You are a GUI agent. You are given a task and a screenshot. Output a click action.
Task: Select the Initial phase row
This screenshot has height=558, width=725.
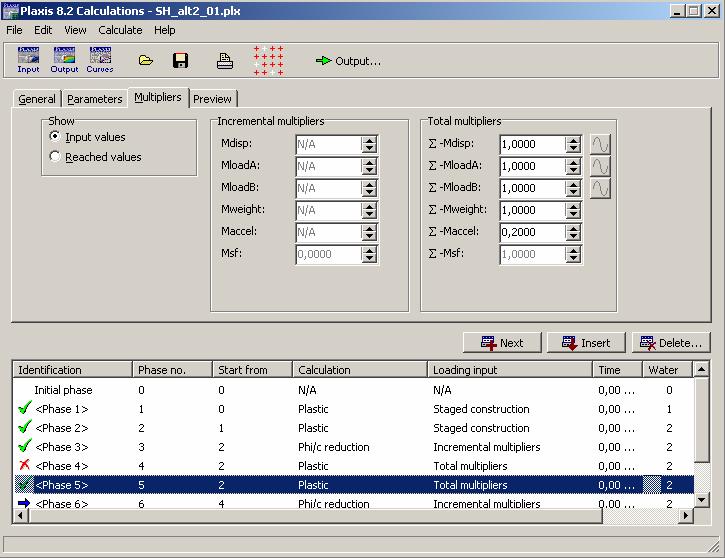pyautogui.click(x=354, y=390)
